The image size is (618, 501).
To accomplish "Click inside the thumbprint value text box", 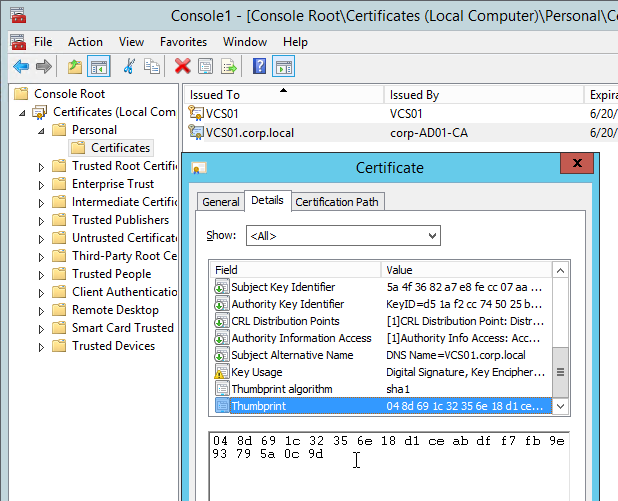I will click(x=389, y=467).
